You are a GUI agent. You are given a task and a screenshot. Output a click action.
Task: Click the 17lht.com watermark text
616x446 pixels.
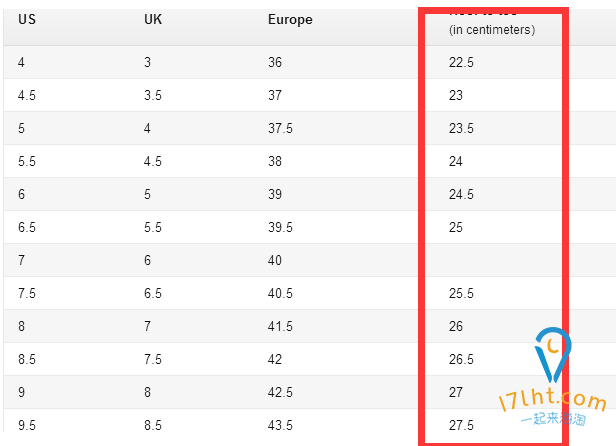(x=552, y=400)
